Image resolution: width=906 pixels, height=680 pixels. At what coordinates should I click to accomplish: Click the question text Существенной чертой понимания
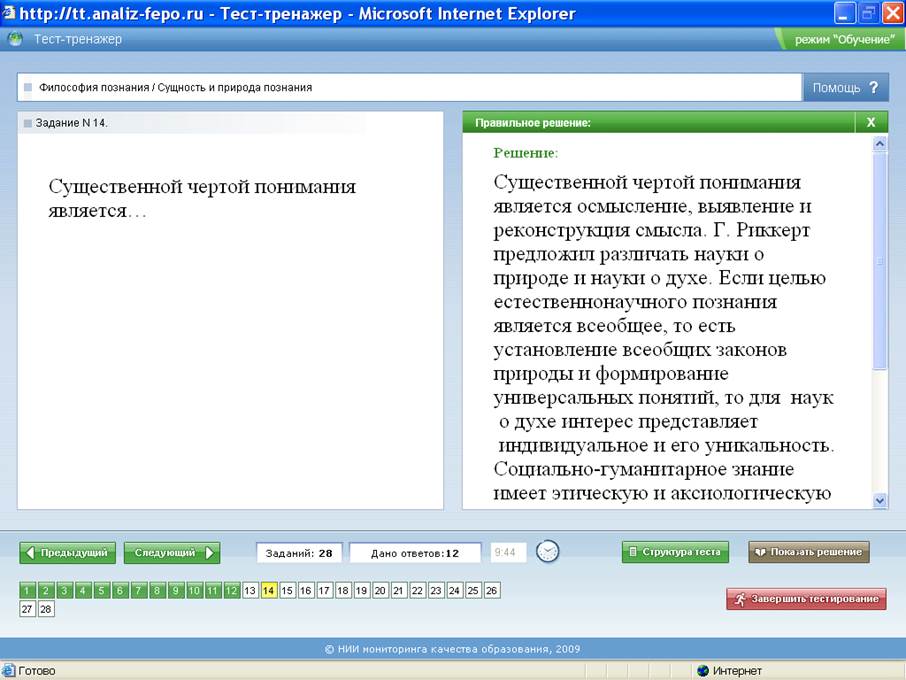pyautogui.click(x=202, y=187)
